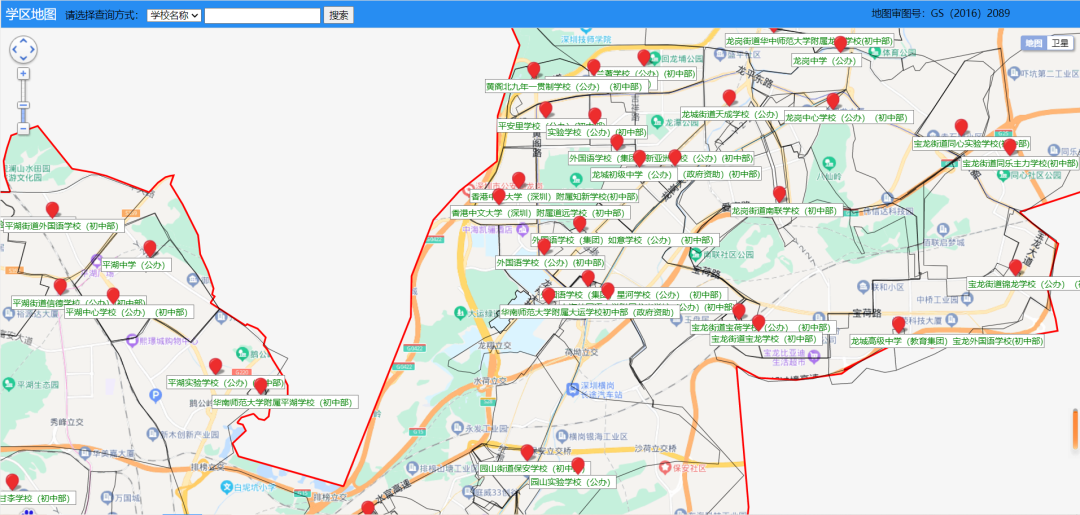This screenshot has width=1080, height=515.
Task: Select the marker for 黄阁北九年一贯制学校
Action: [534, 71]
